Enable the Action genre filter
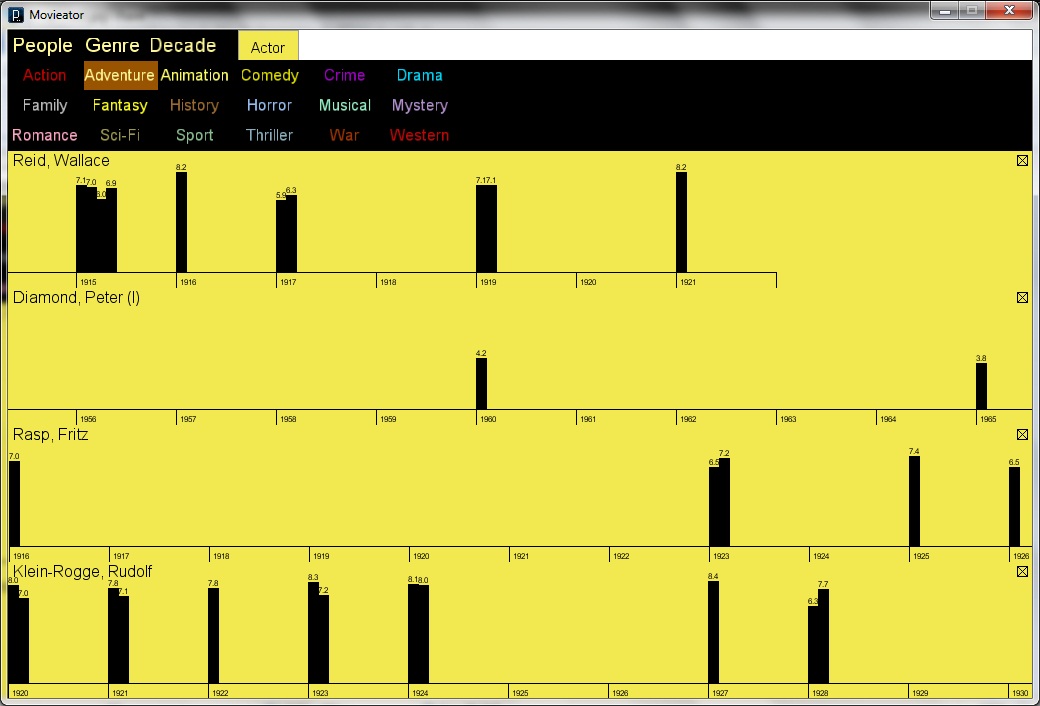Viewport: 1040px width, 706px height. [44, 75]
